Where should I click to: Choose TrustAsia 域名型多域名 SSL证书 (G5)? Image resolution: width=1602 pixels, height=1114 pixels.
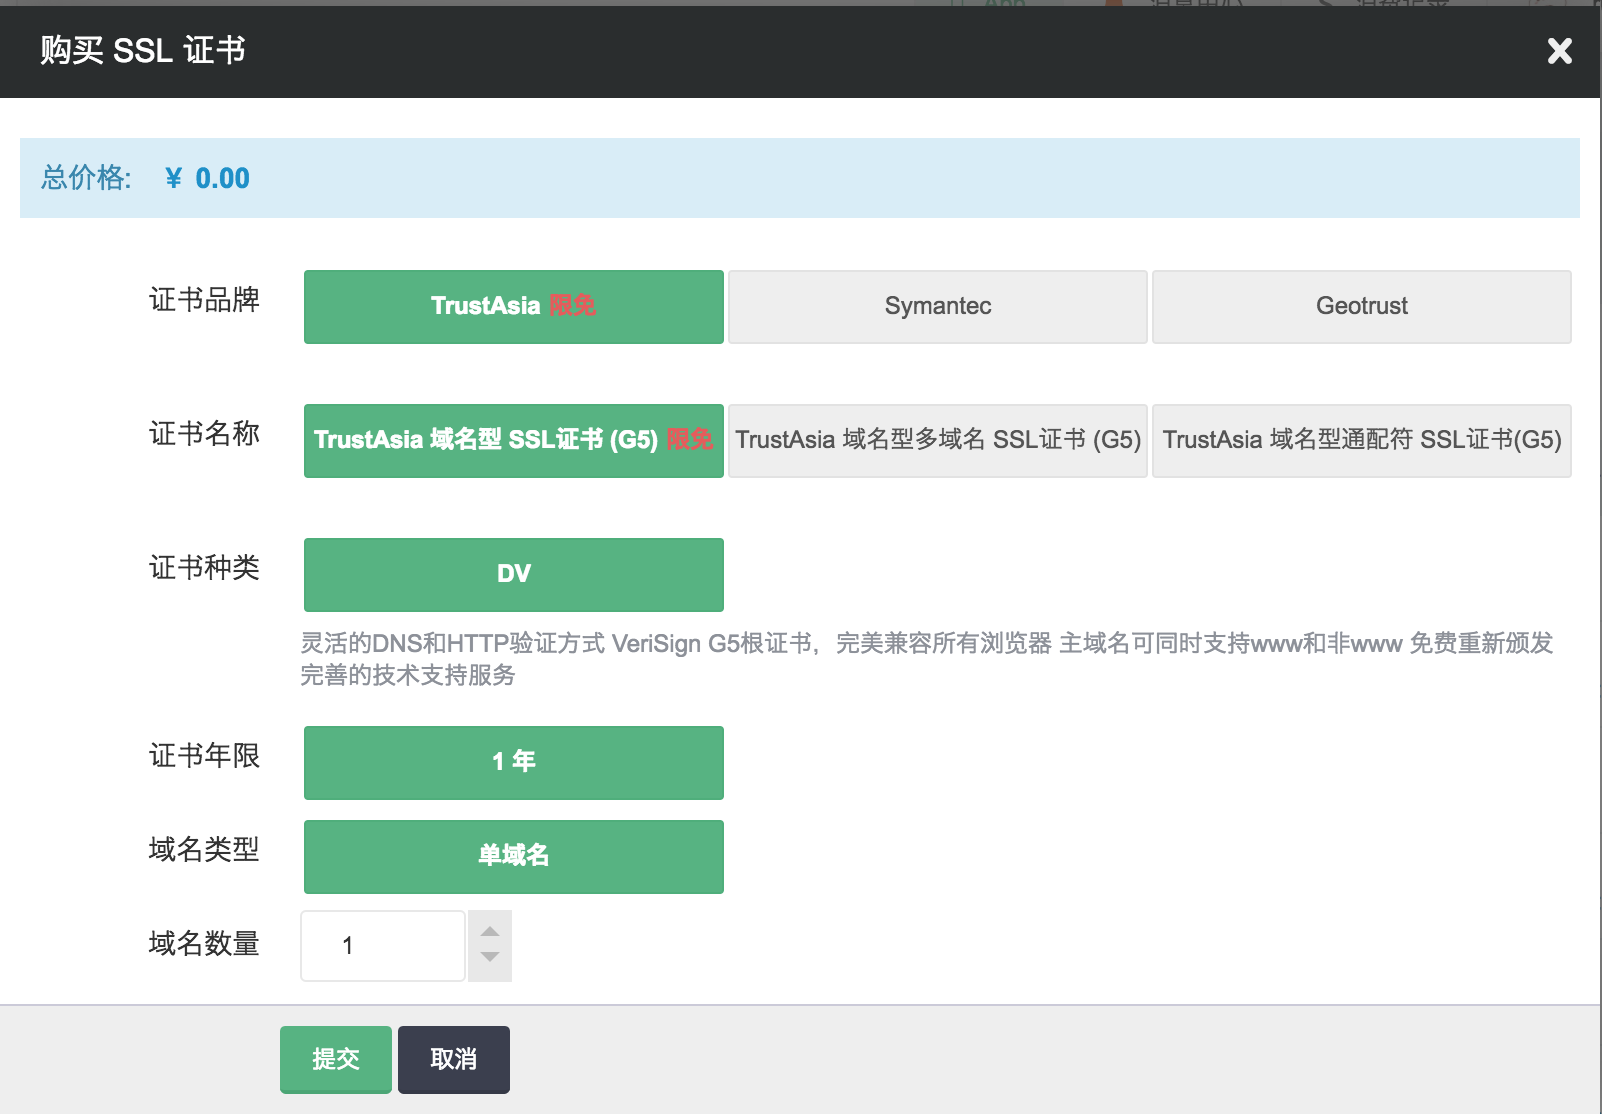click(x=937, y=441)
